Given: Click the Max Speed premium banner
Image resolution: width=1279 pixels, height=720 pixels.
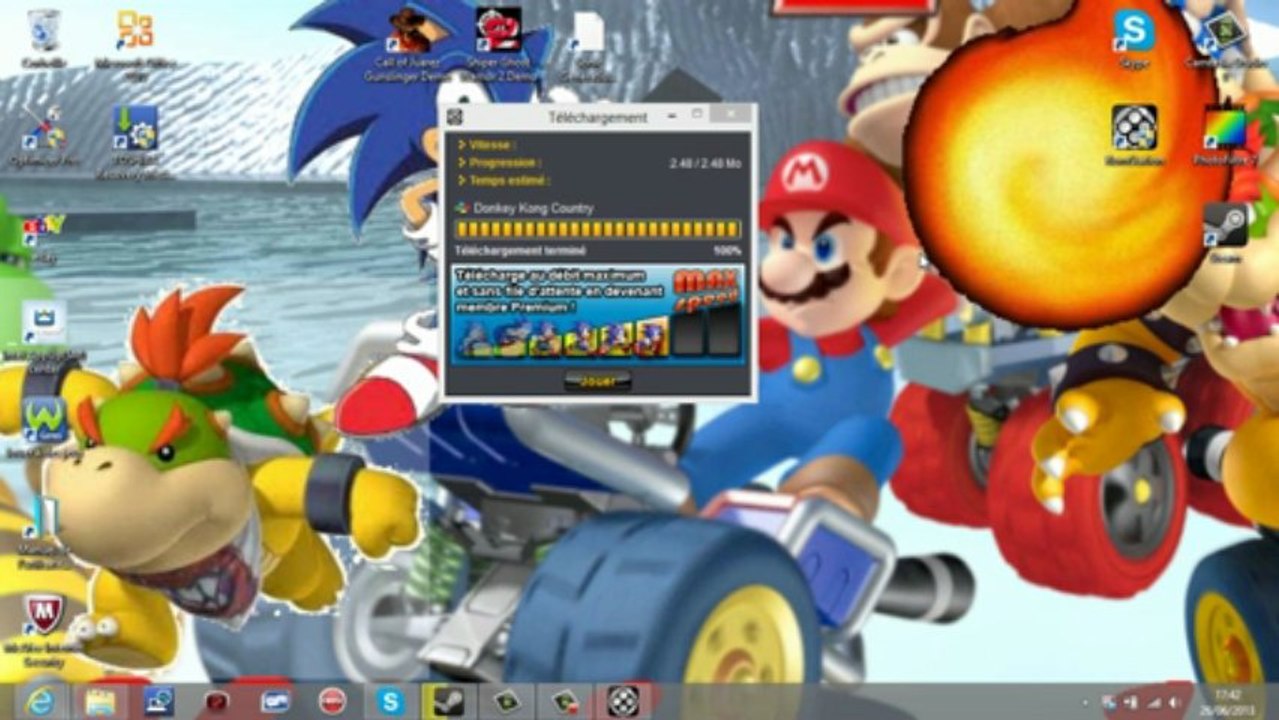Looking at the screenshot, I should [x=598, y=313].
